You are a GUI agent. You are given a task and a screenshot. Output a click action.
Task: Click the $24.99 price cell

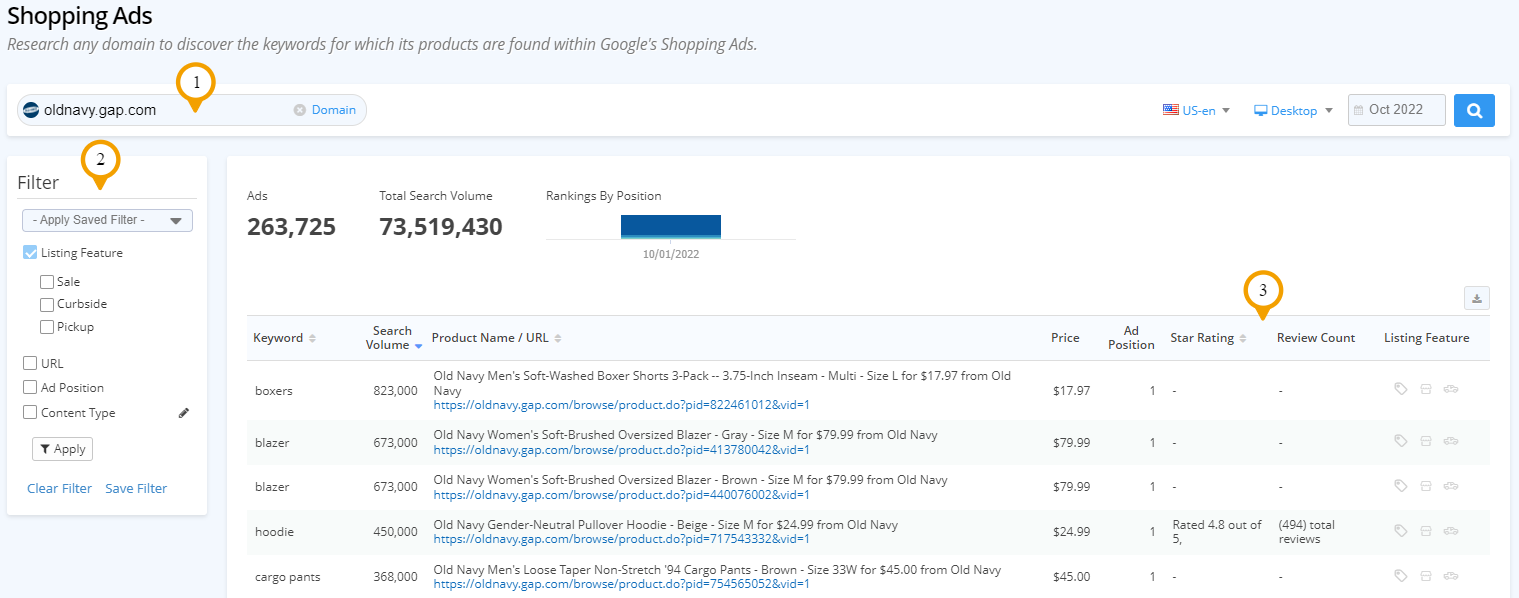pyautogui.click(x=1071, y=532)
